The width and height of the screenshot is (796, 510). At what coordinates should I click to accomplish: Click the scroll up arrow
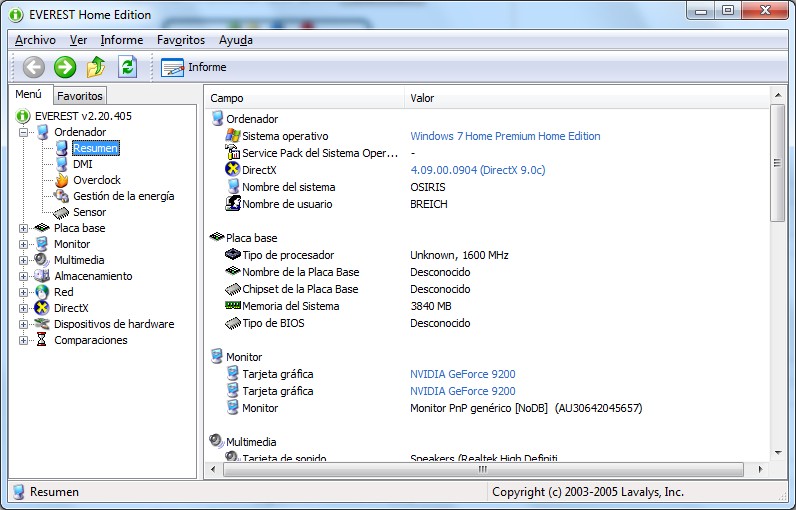click(778, 95)
